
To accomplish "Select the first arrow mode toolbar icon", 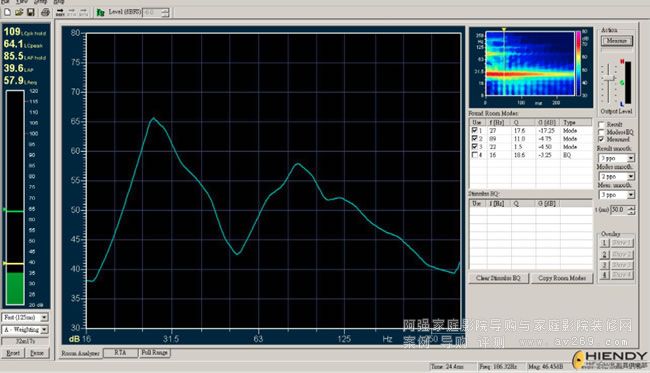I will point(60,12).
